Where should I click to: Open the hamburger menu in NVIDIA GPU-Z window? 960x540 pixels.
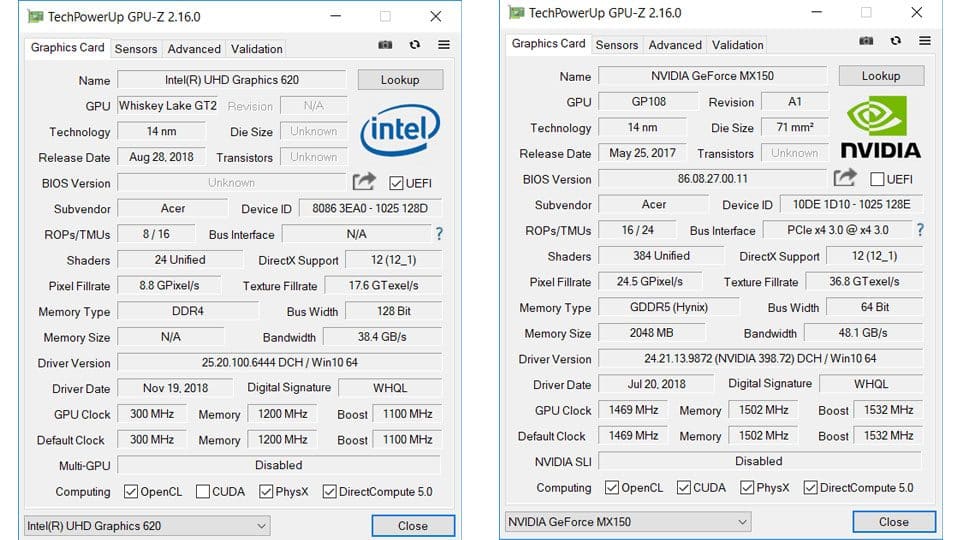(925, 41)
